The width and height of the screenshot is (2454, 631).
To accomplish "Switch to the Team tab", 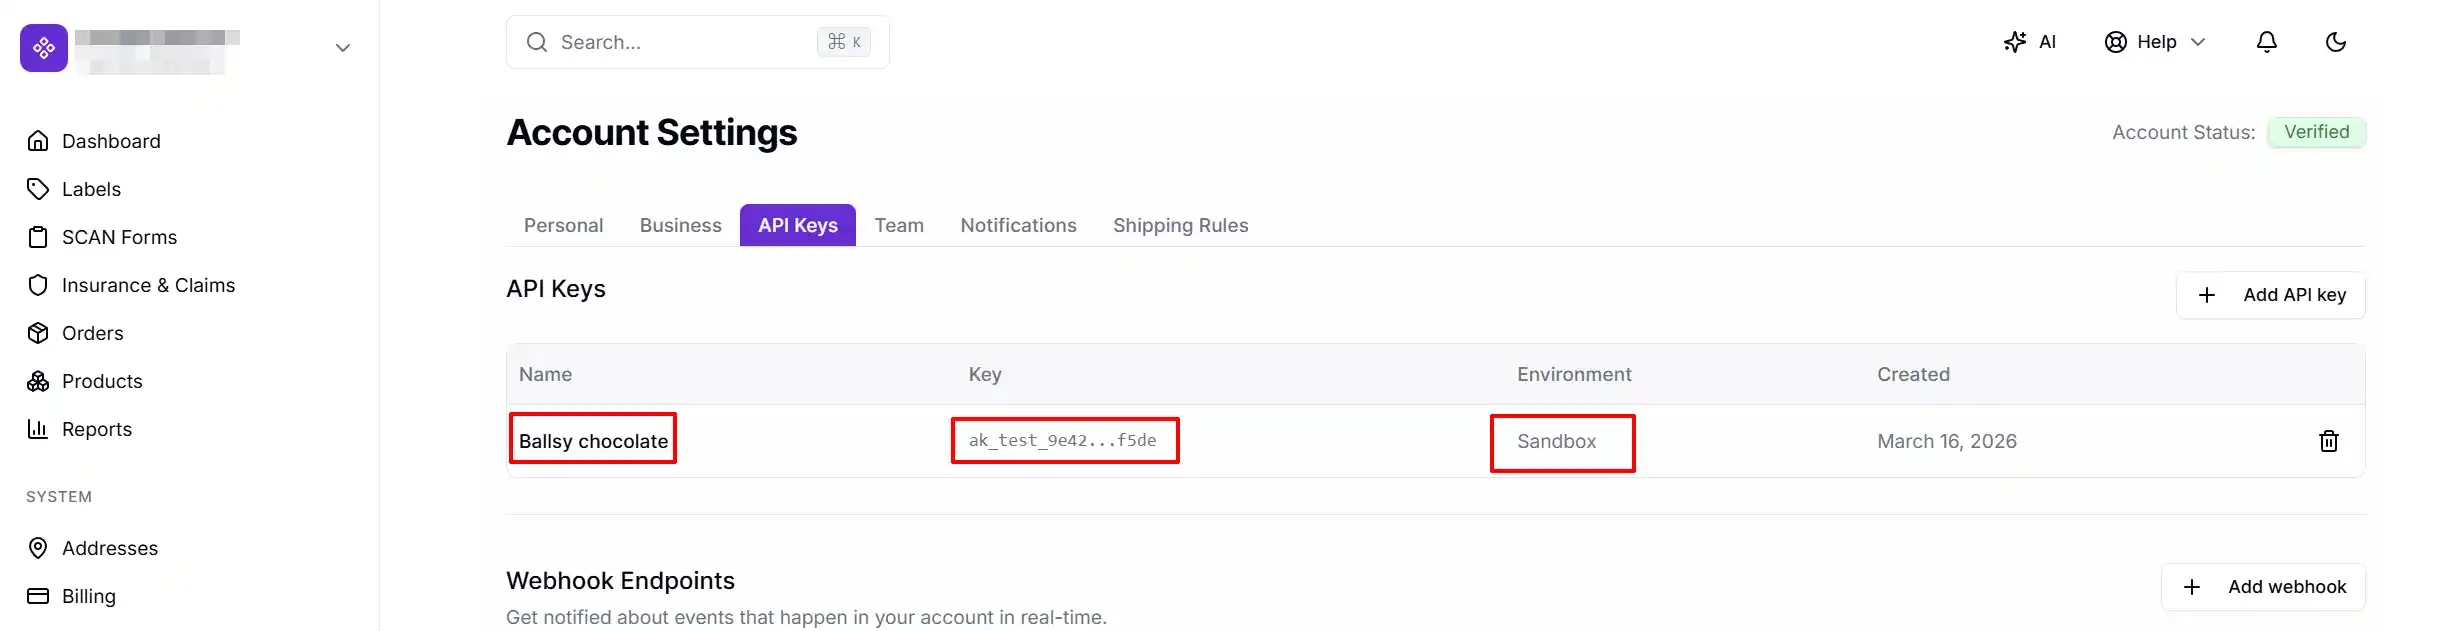I will (x=899, y=225).
